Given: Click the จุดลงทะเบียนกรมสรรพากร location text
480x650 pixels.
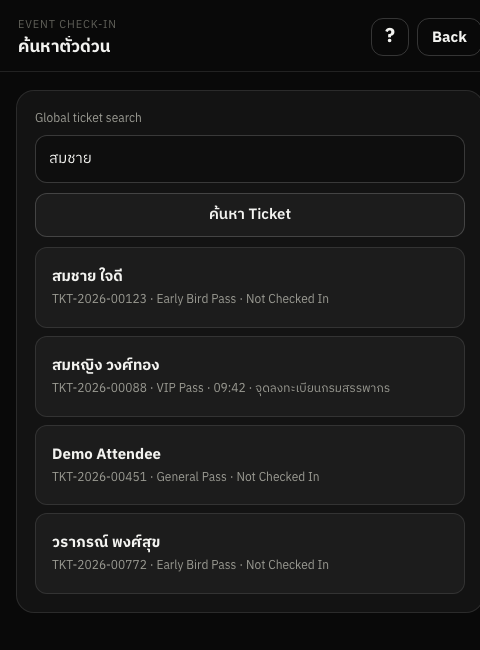Looking at the screenshot, I should tap(322, 388).
